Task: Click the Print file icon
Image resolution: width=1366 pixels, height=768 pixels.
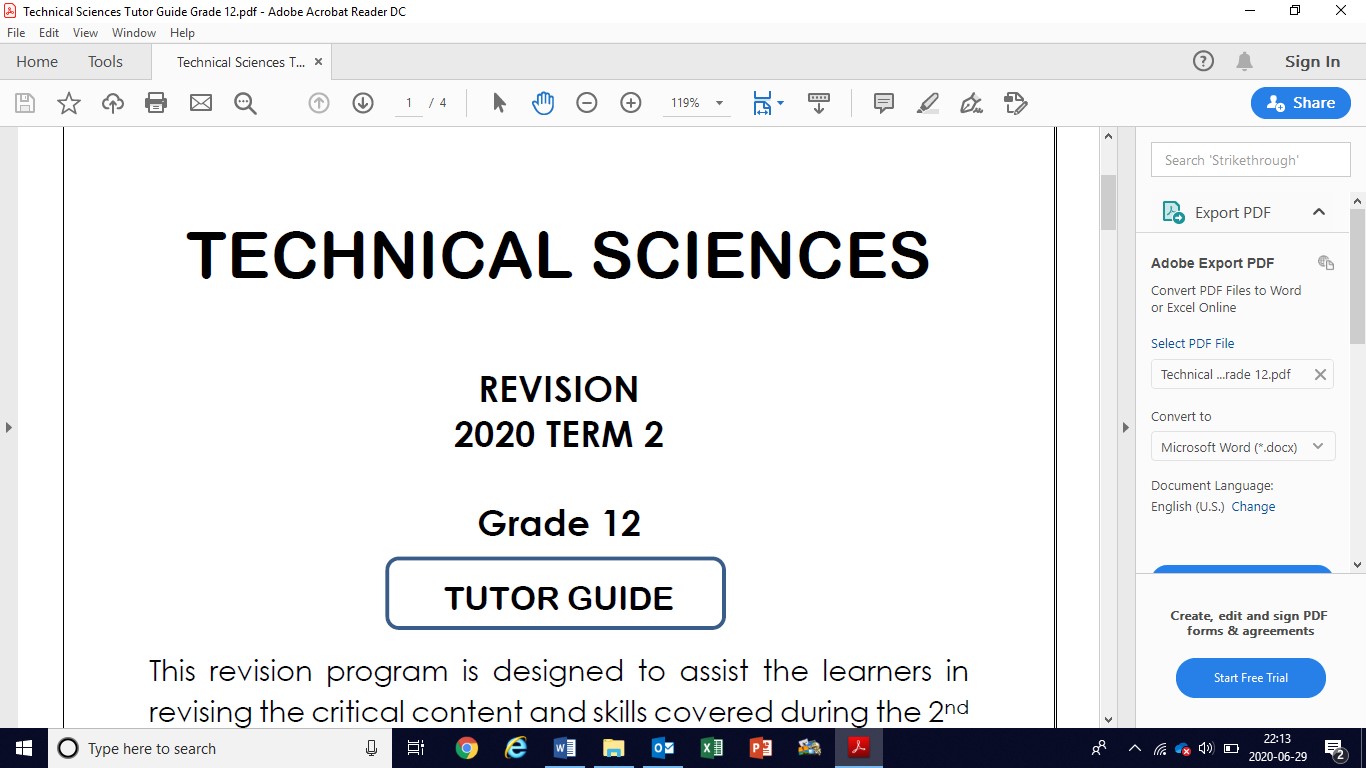Action: coord(156,103)
